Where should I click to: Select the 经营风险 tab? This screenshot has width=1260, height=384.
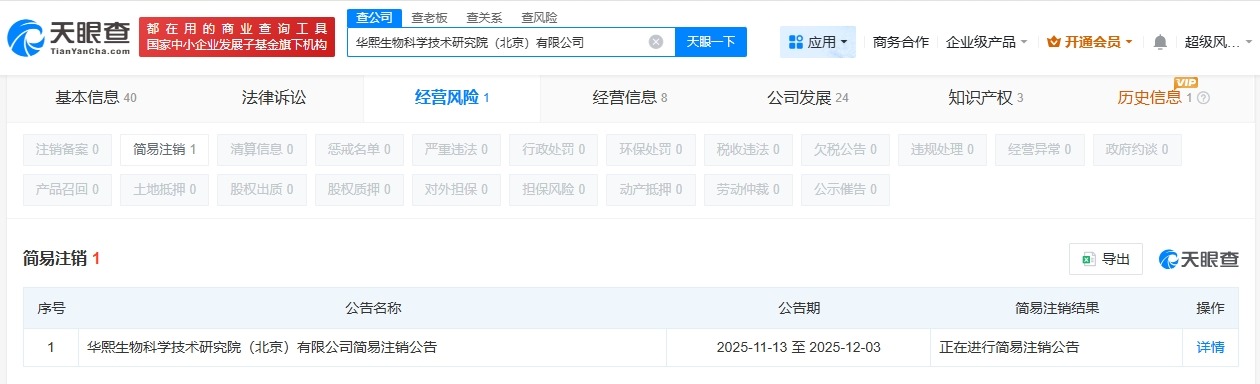pyautogui.click(x=452, y=98)
